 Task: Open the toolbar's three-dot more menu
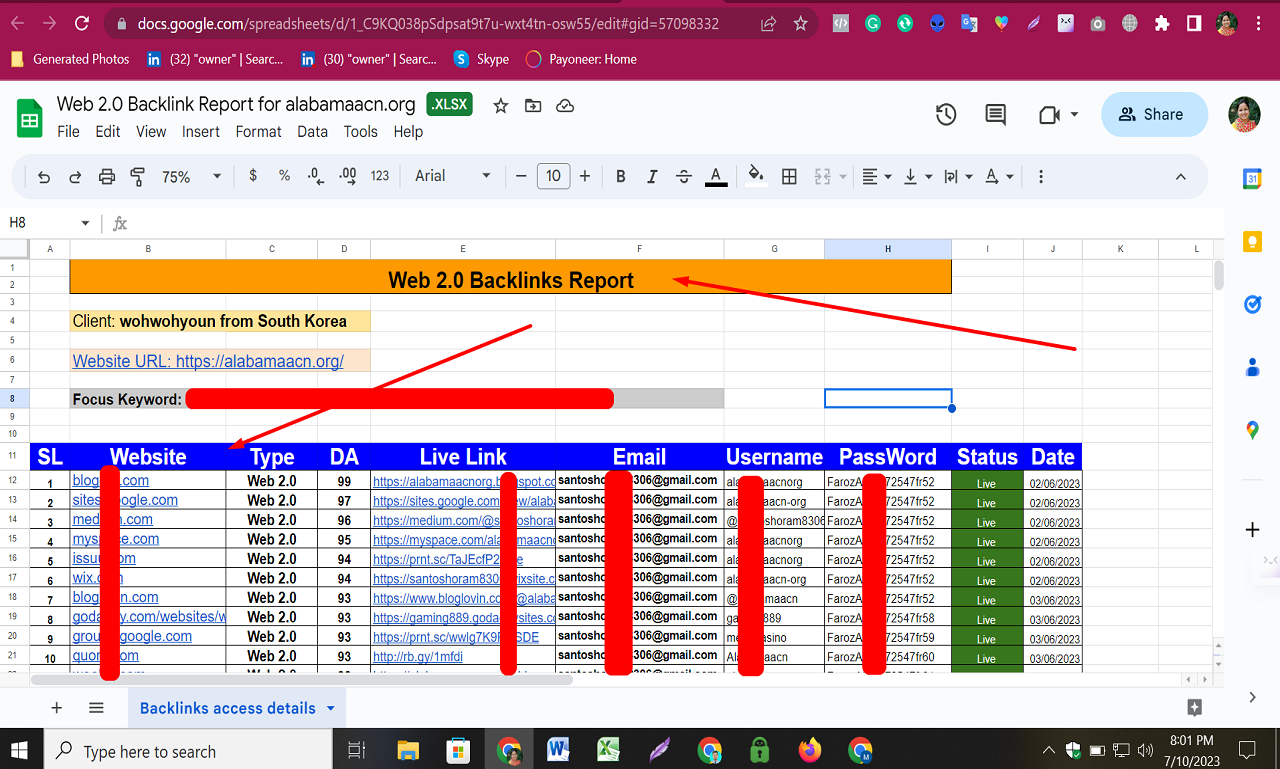coord(1041,176)
